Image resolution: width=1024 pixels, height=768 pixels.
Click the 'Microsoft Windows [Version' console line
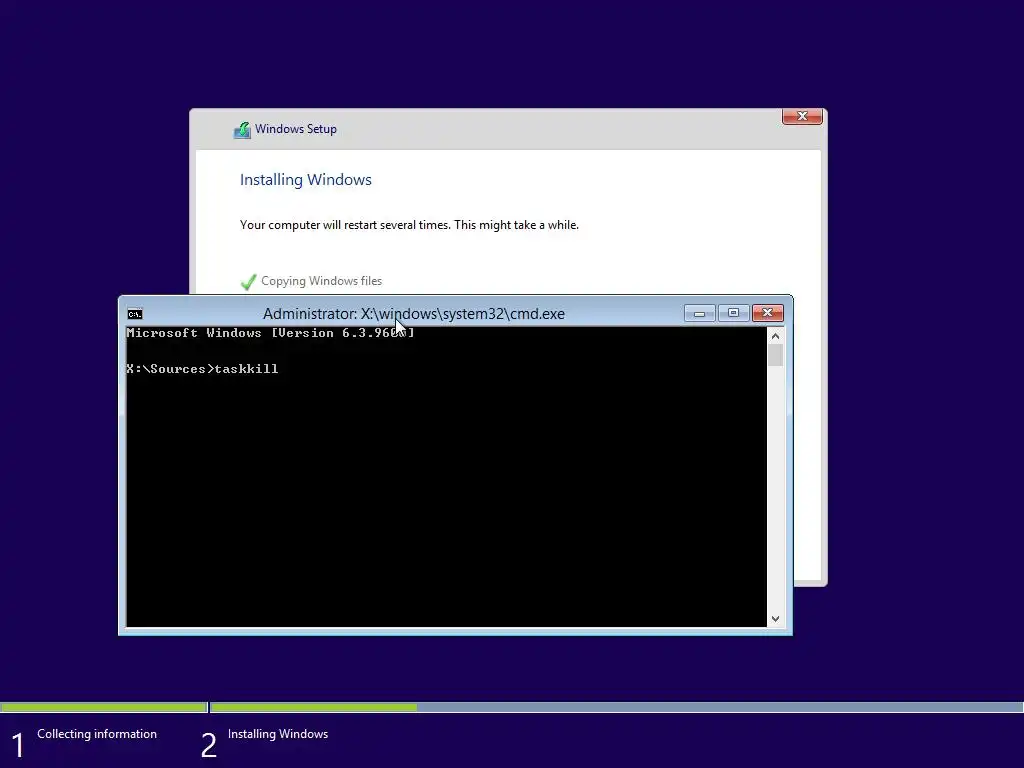pyautogui.click(x=270, y=333)
